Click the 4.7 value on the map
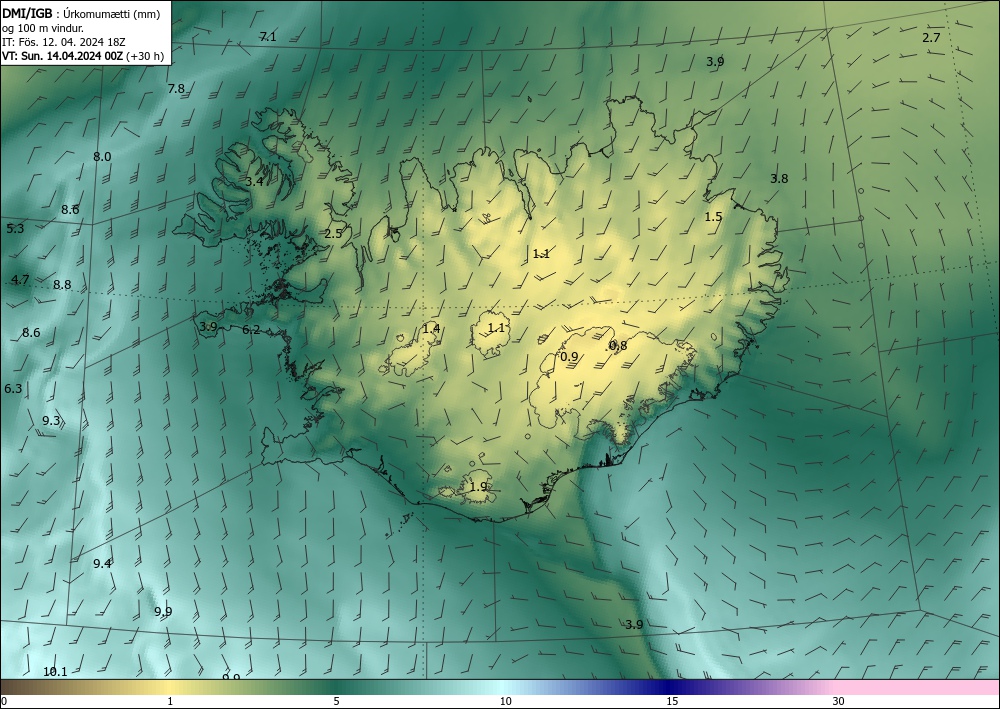 20,279
